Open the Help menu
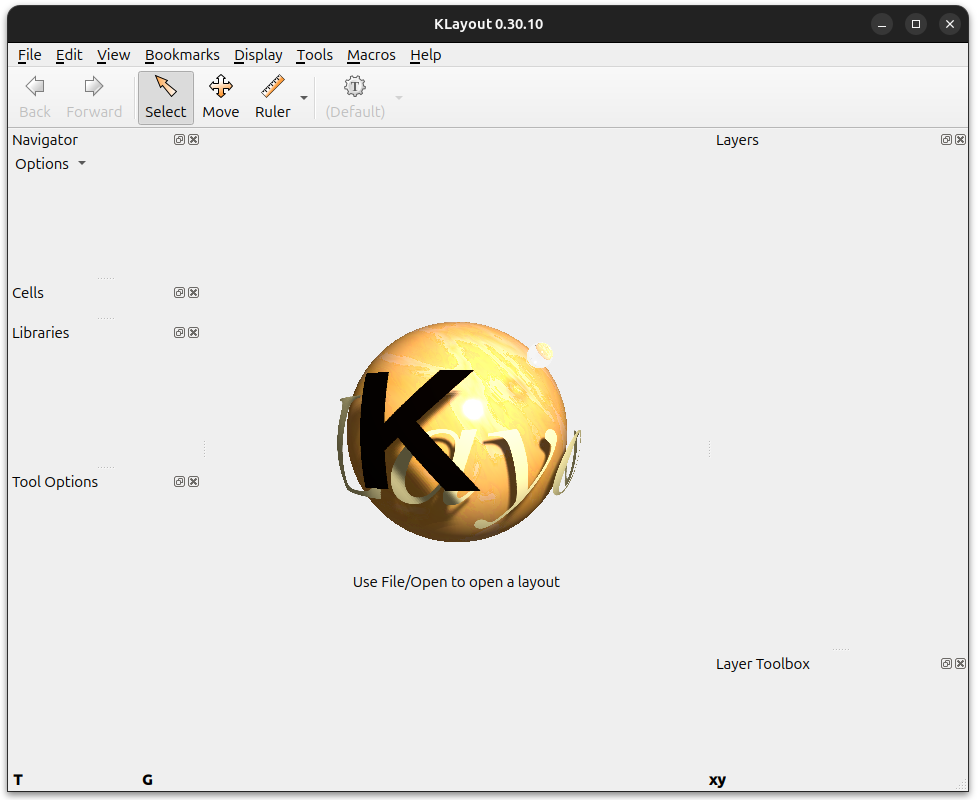The height and width of the screenshot is (800, 978). click(425, 55)
